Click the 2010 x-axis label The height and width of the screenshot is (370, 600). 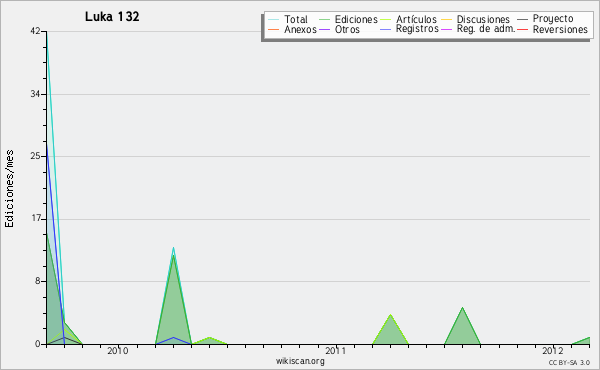pyautogui.click(x=117, y=351)
